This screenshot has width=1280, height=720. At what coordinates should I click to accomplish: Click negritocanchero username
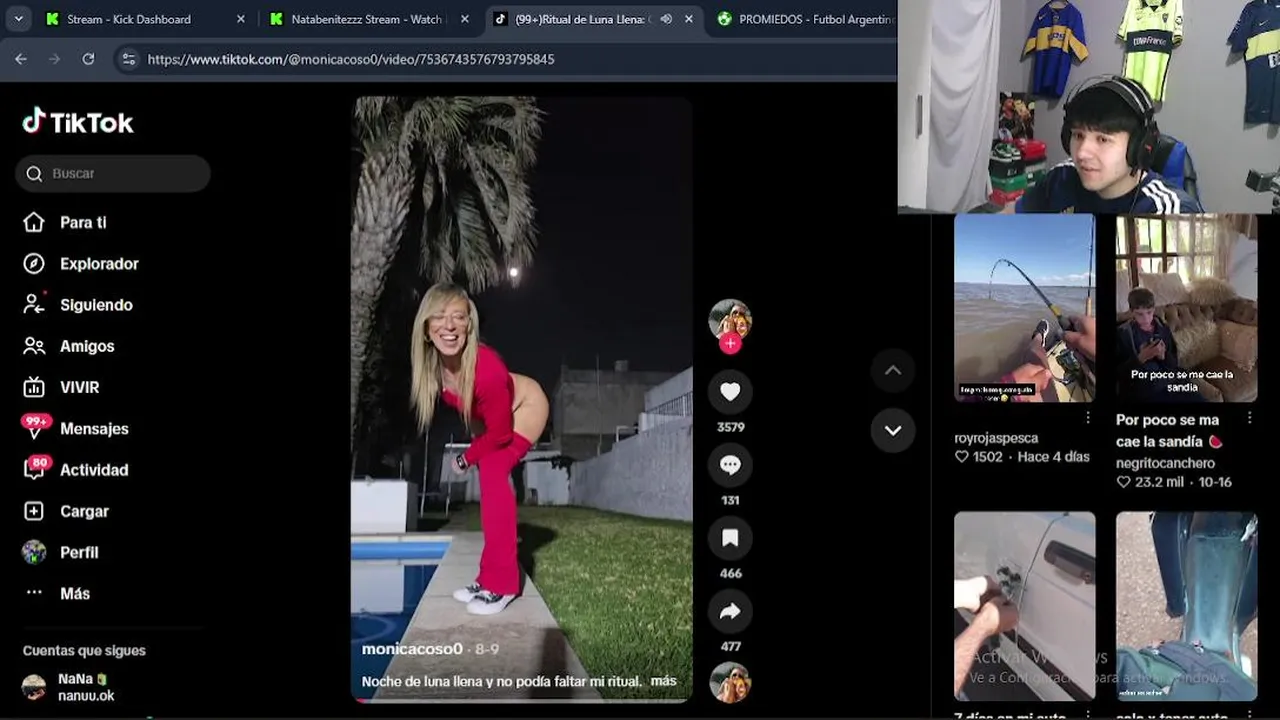(1165, 463)
